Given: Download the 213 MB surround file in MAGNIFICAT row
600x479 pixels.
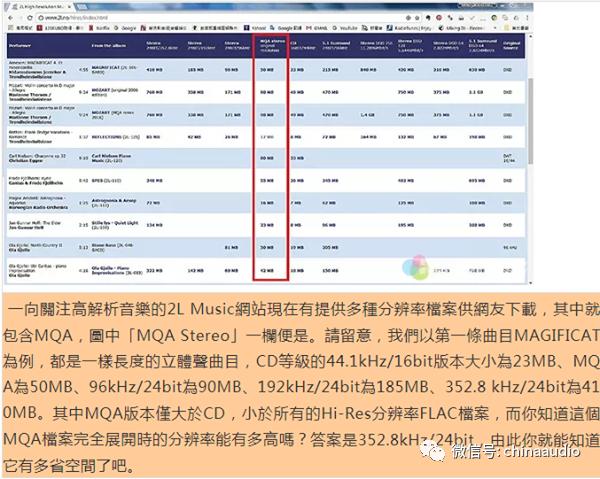Looking at the screenshot, I should (x=329, y=70).
